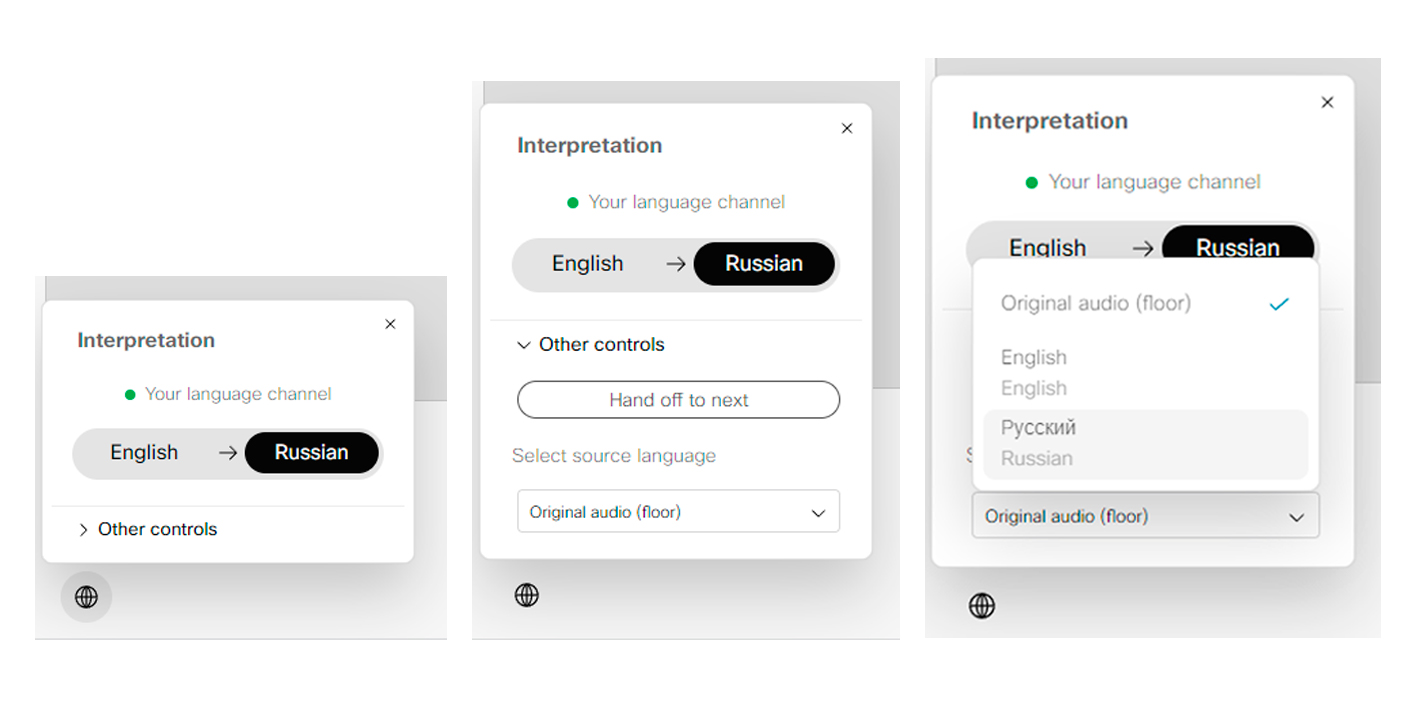Image resolution: width=1417 pixels, height=703 pixels.
Task: Dismiss the right Interpretation panel with its X
Action: (x=1327, y=102)
